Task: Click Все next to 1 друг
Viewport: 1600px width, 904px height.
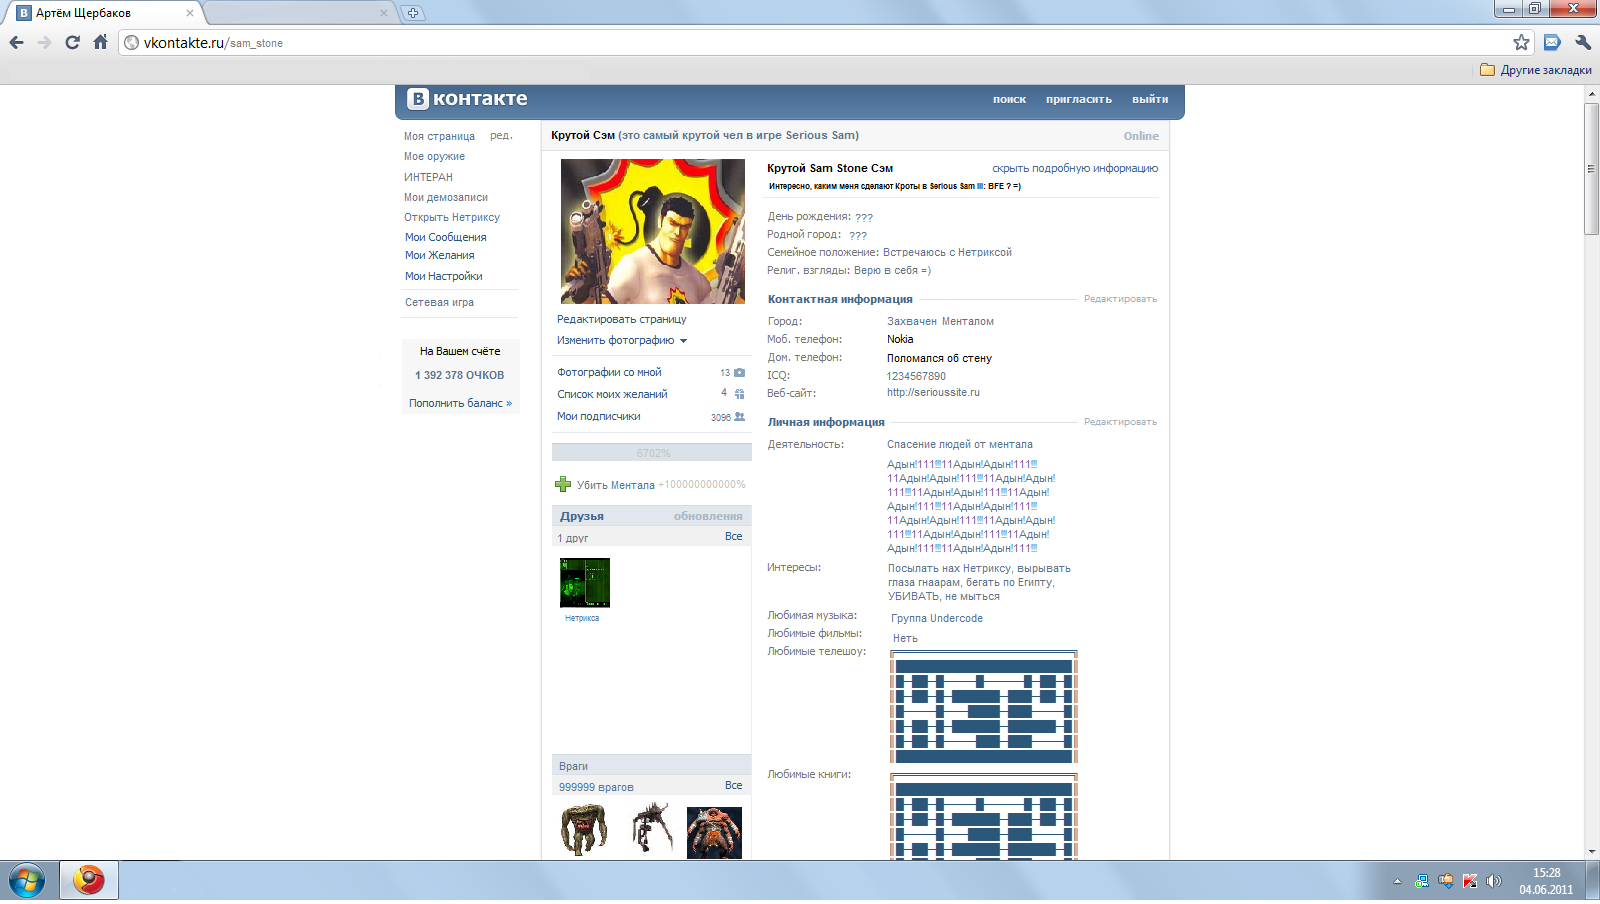Action: [733, 536]
